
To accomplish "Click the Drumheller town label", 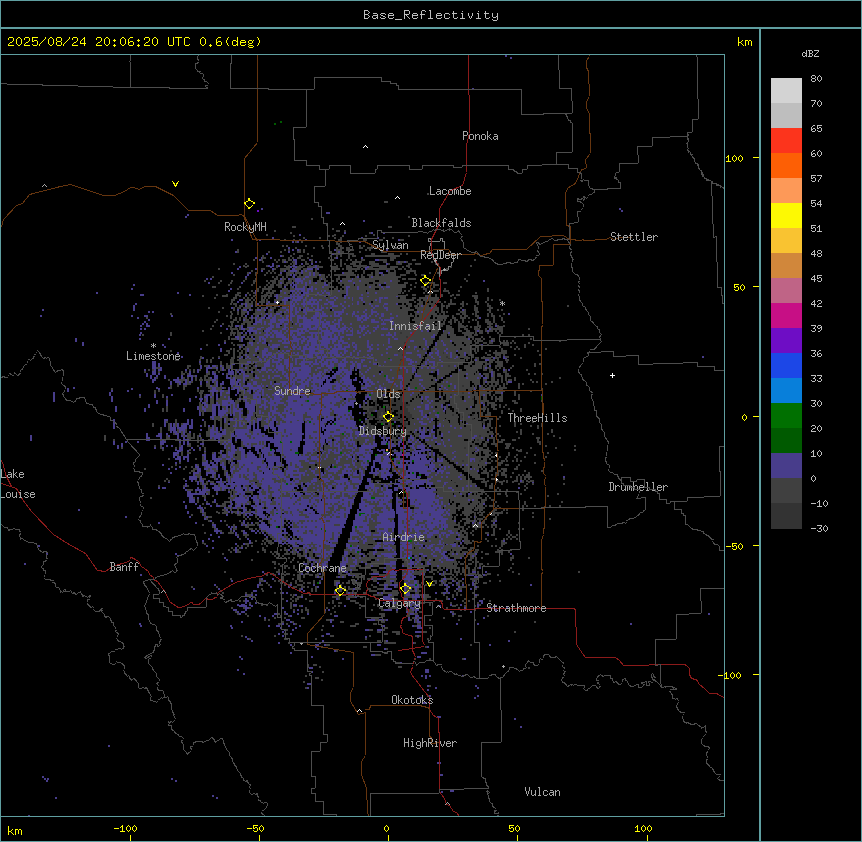I will click(638, 487).
